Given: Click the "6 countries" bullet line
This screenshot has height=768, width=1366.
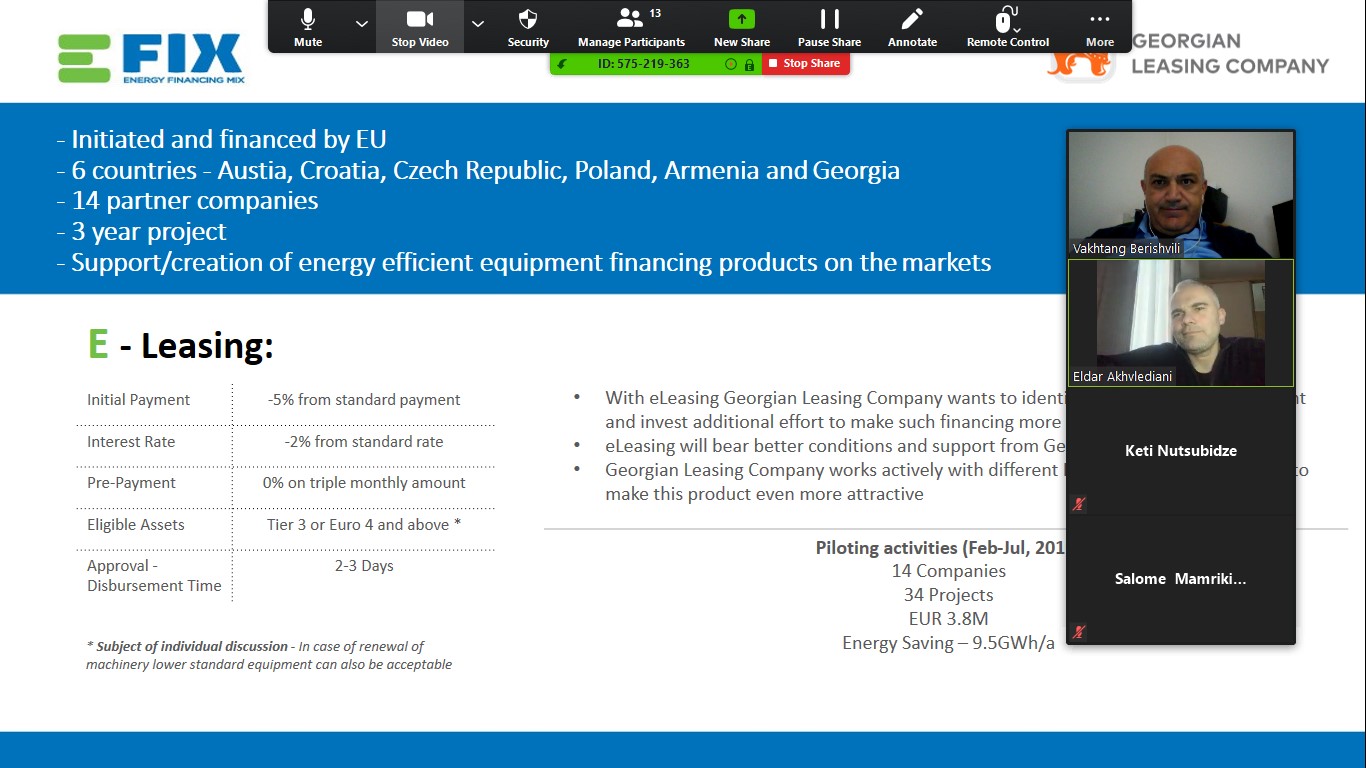Looking at the screenshot, I should pos(478,170).
